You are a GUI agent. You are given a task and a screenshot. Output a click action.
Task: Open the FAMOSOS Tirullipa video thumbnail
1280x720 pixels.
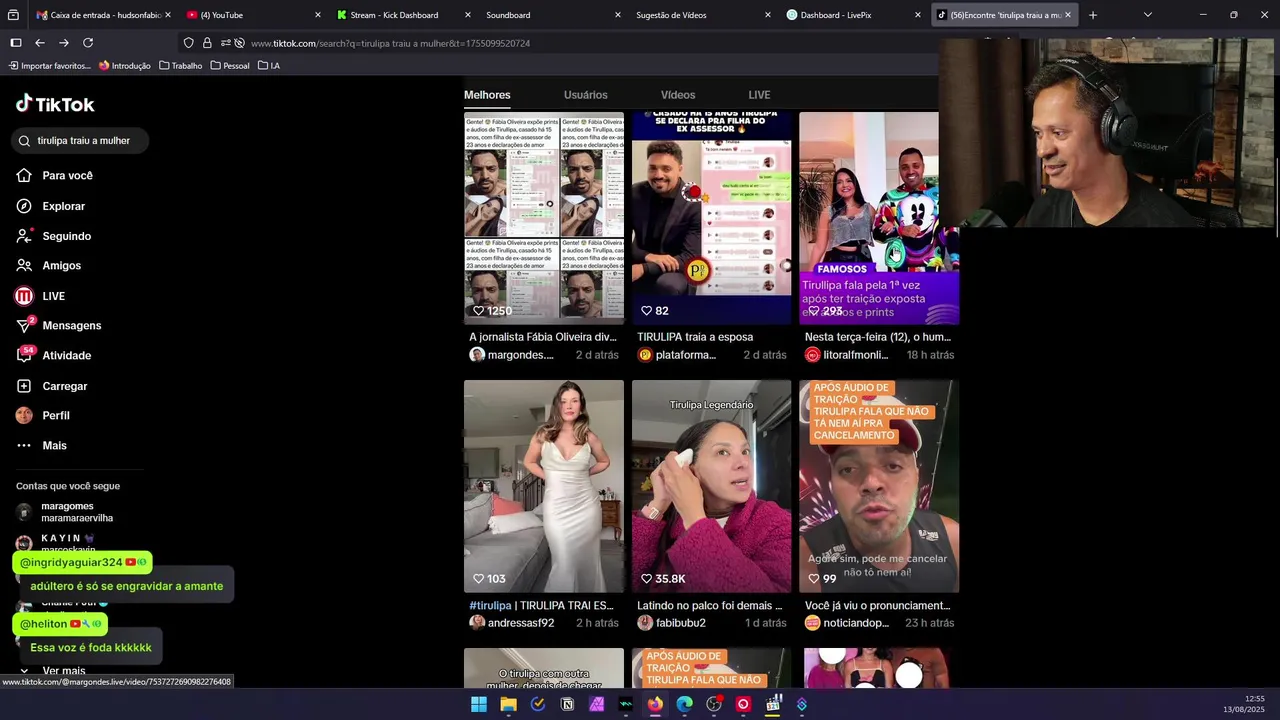click(879, 218)
